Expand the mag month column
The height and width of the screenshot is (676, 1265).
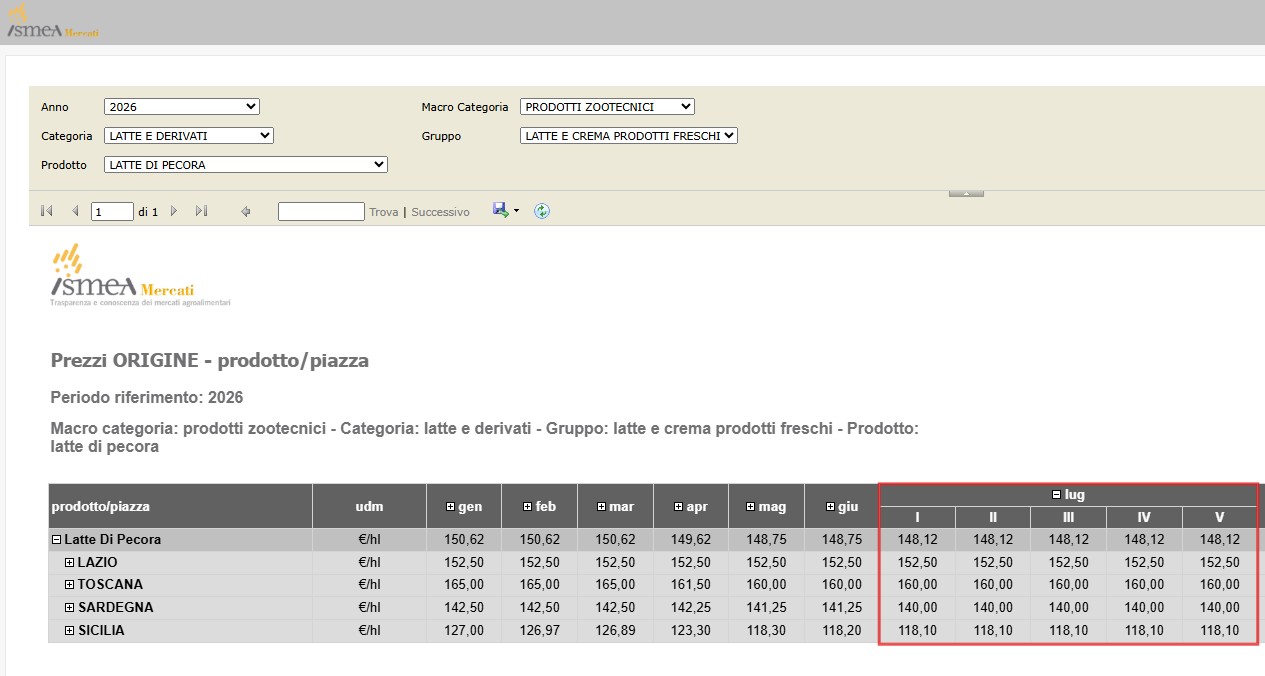[750, 507]
